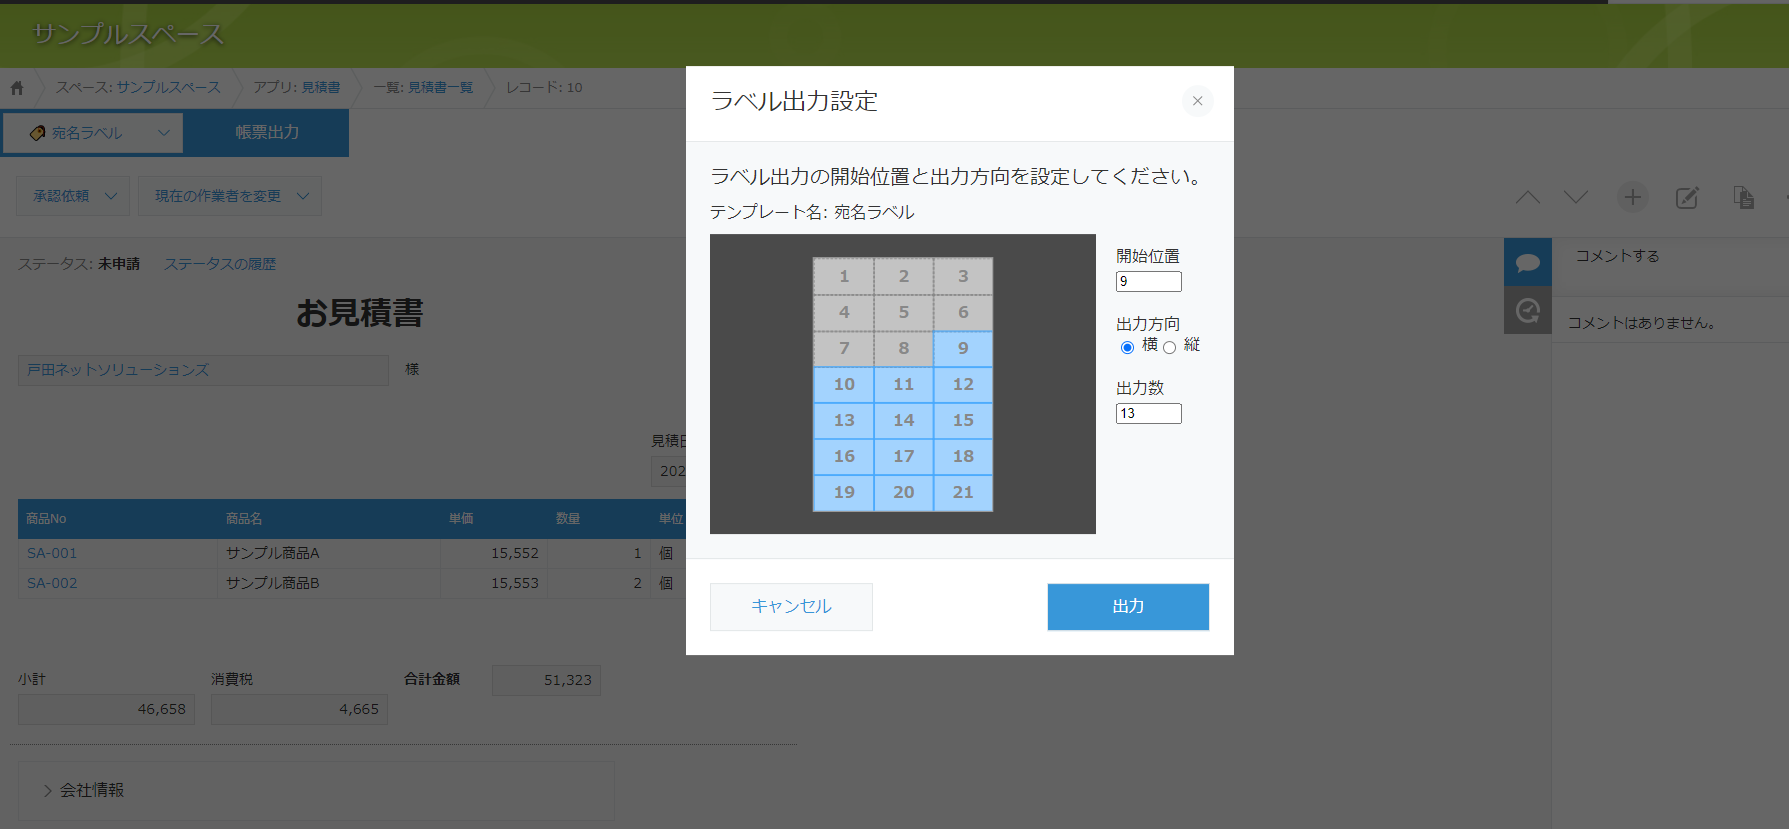Click SA-001 product number cell
Screen dimensions: 1789x829
(x=118, y=553)
